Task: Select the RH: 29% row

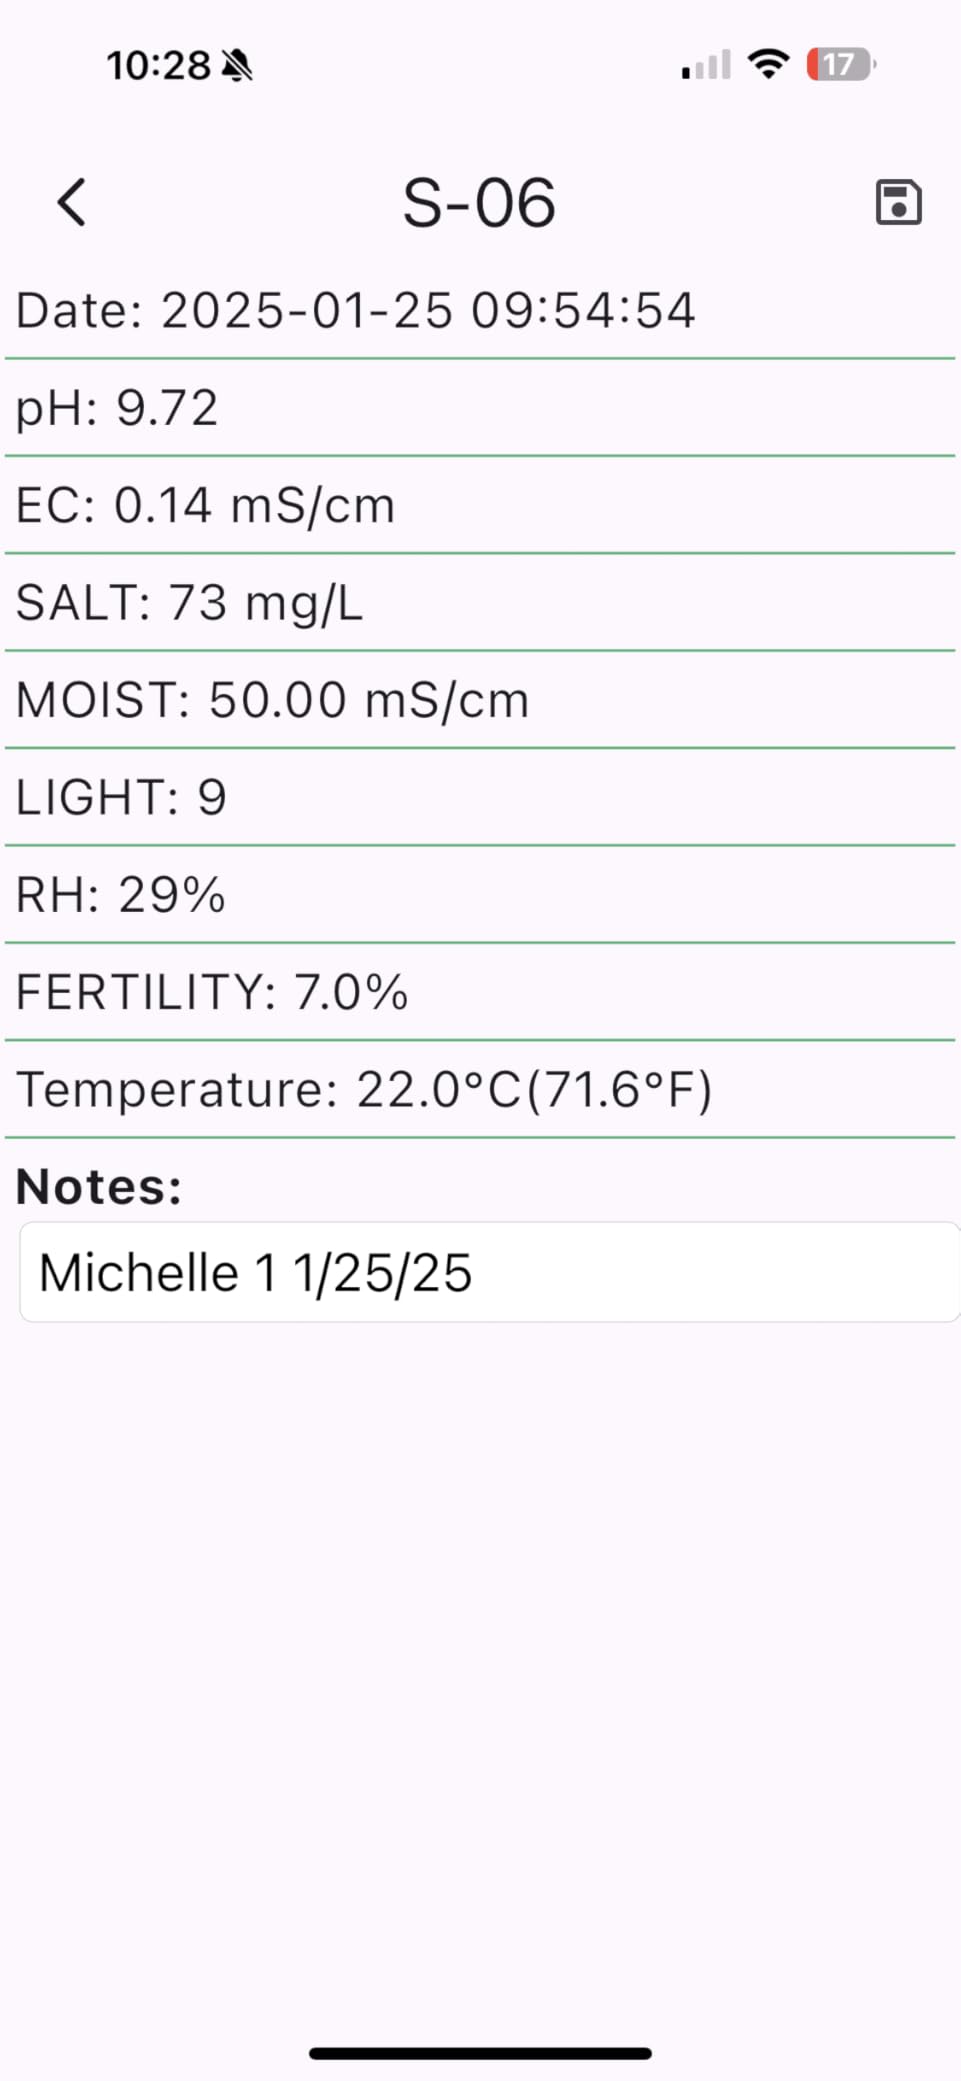Action: click(480, 894)
